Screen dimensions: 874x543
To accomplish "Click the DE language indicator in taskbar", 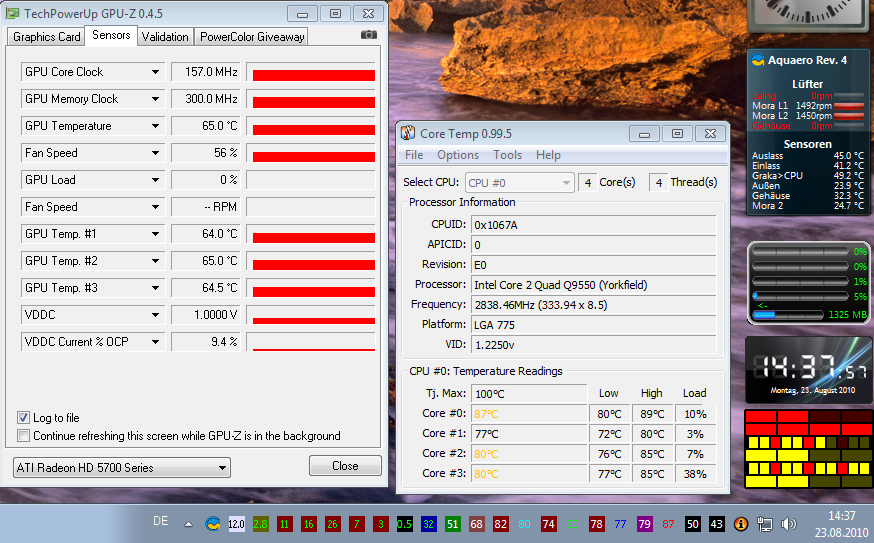I will pos(161,521).
